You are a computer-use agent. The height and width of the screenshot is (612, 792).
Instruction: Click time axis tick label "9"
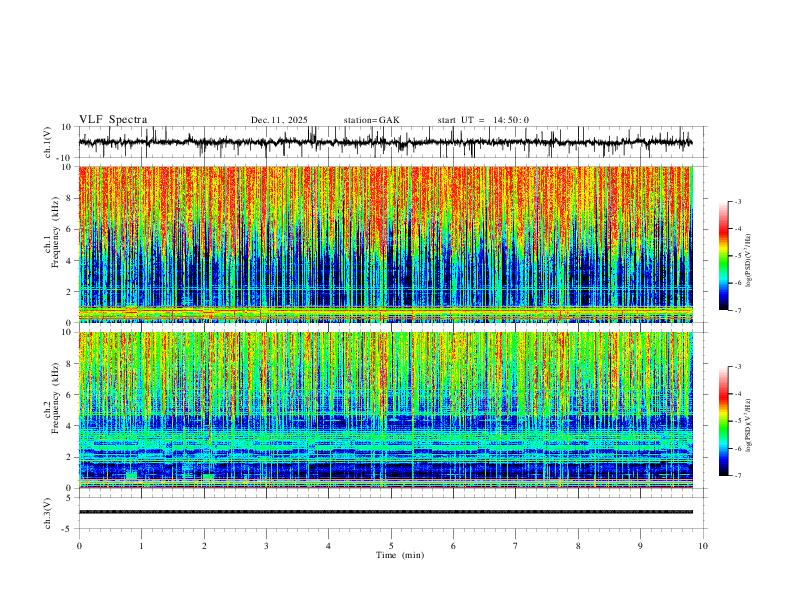coord(640,546)
